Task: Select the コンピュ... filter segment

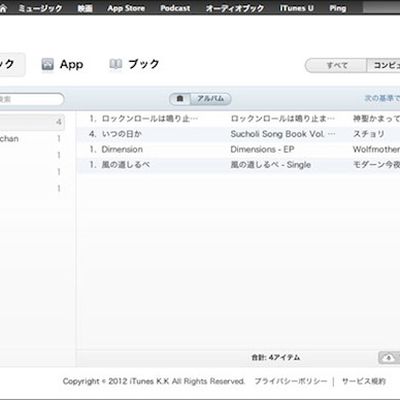Action: pos(383,65)
